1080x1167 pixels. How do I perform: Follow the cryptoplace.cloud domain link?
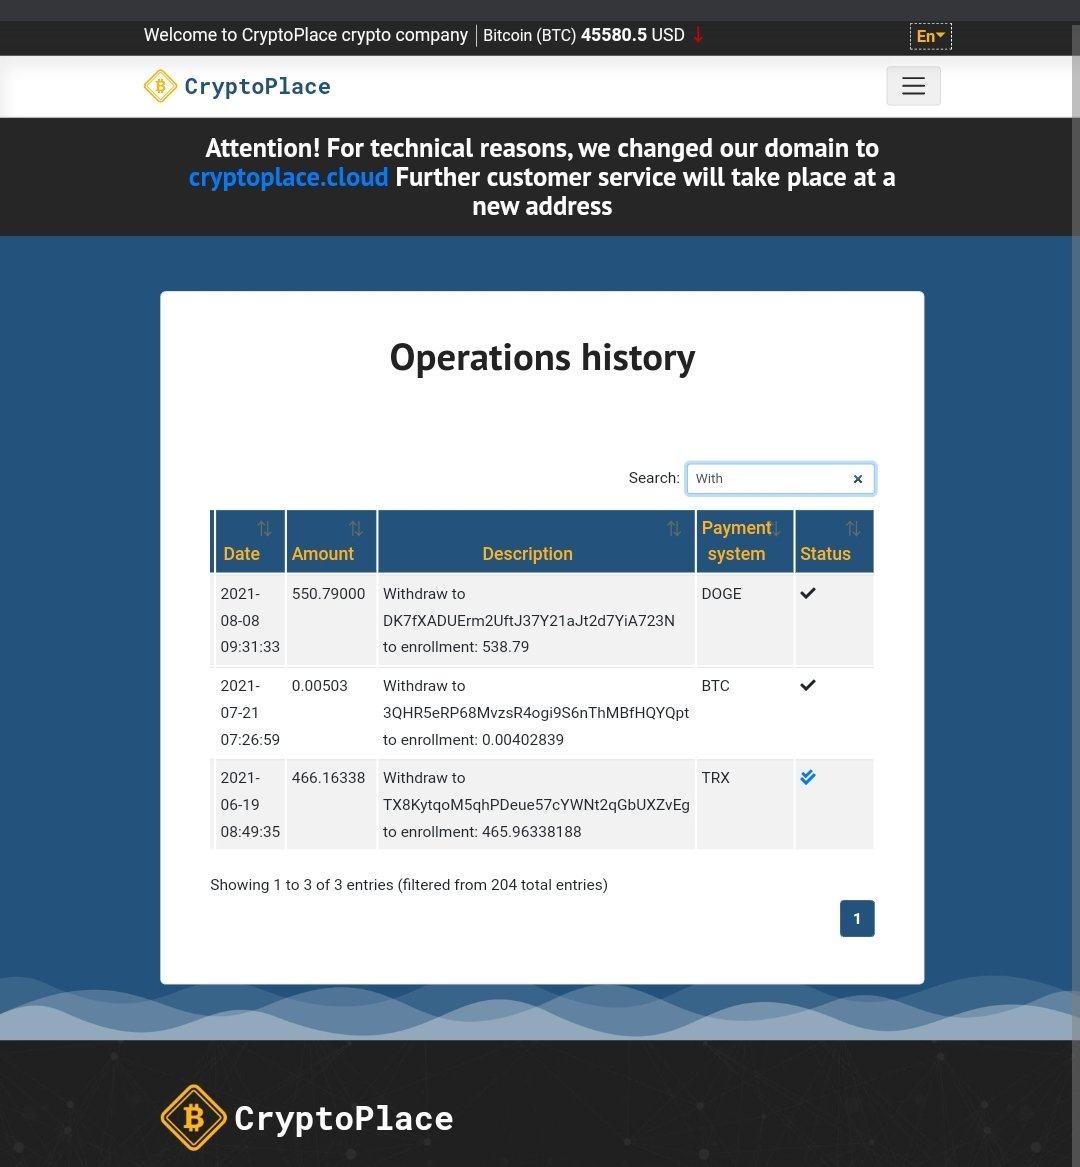tap(288, 177)
